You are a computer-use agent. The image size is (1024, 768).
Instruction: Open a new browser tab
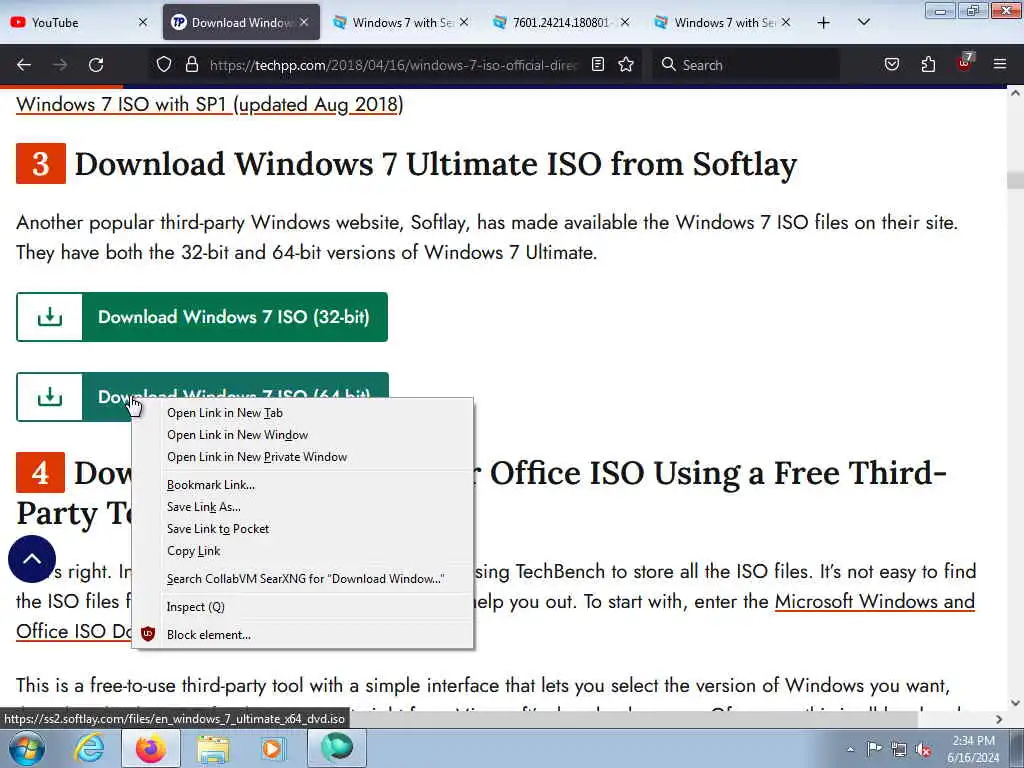click(x=824, y=23)
